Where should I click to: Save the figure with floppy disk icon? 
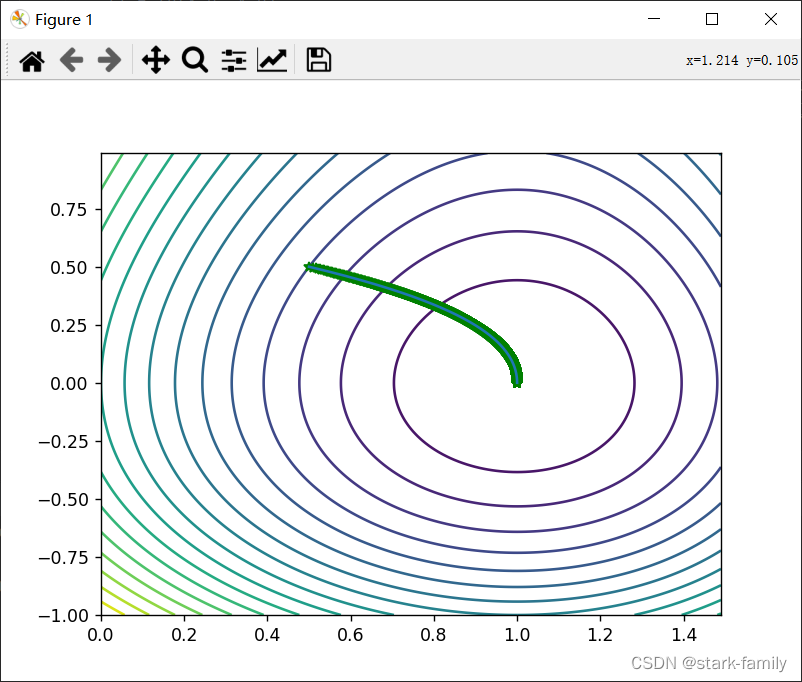point(319,60)
